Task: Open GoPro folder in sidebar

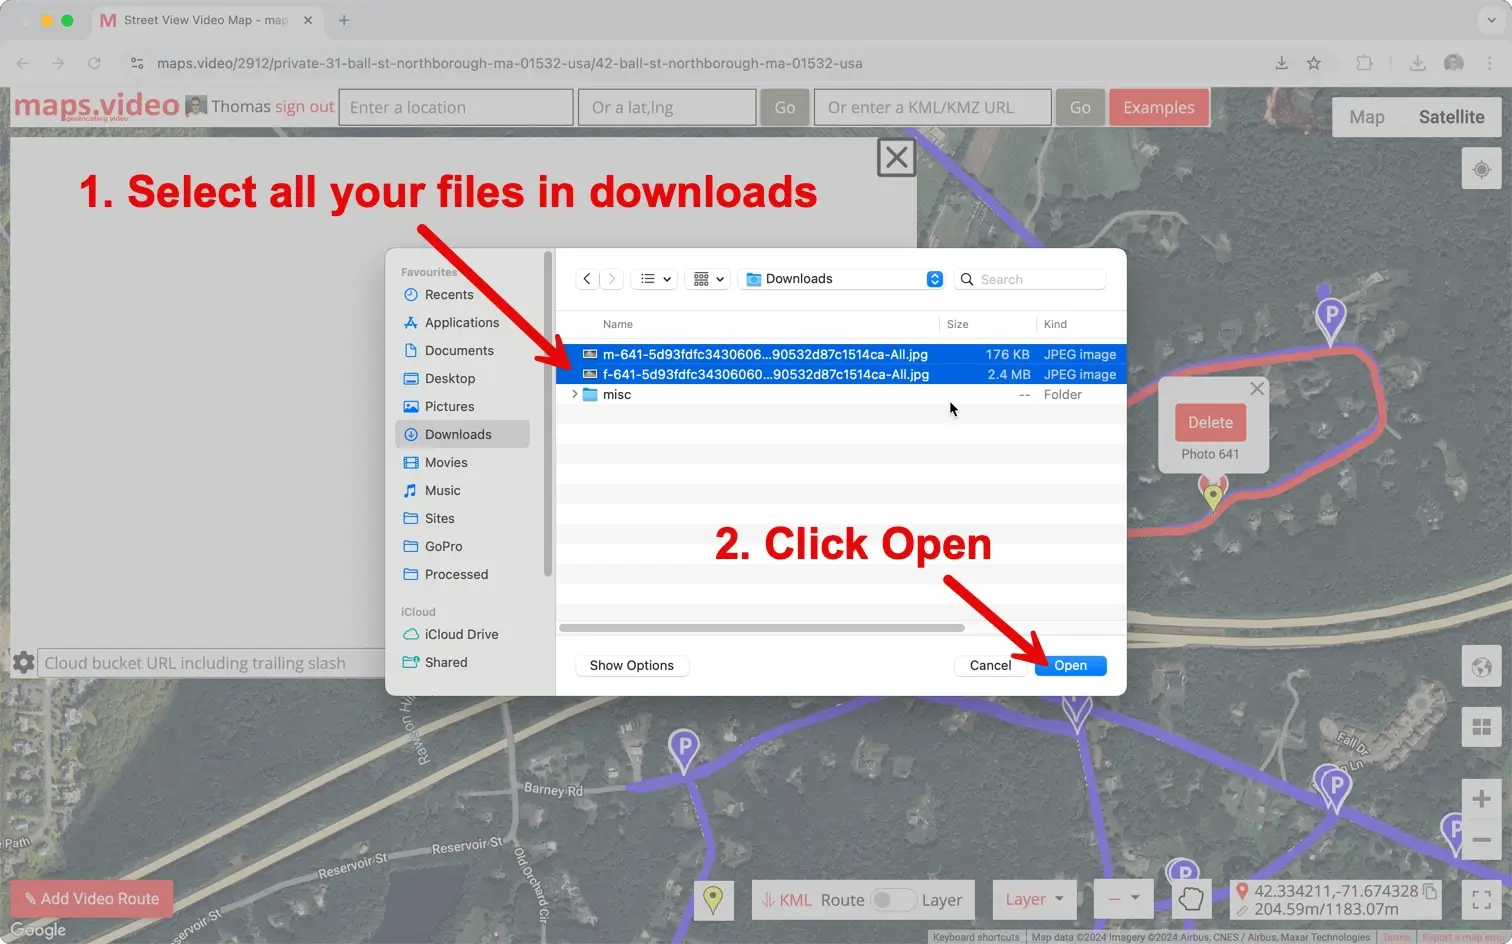Action: [x=462, y=546]
